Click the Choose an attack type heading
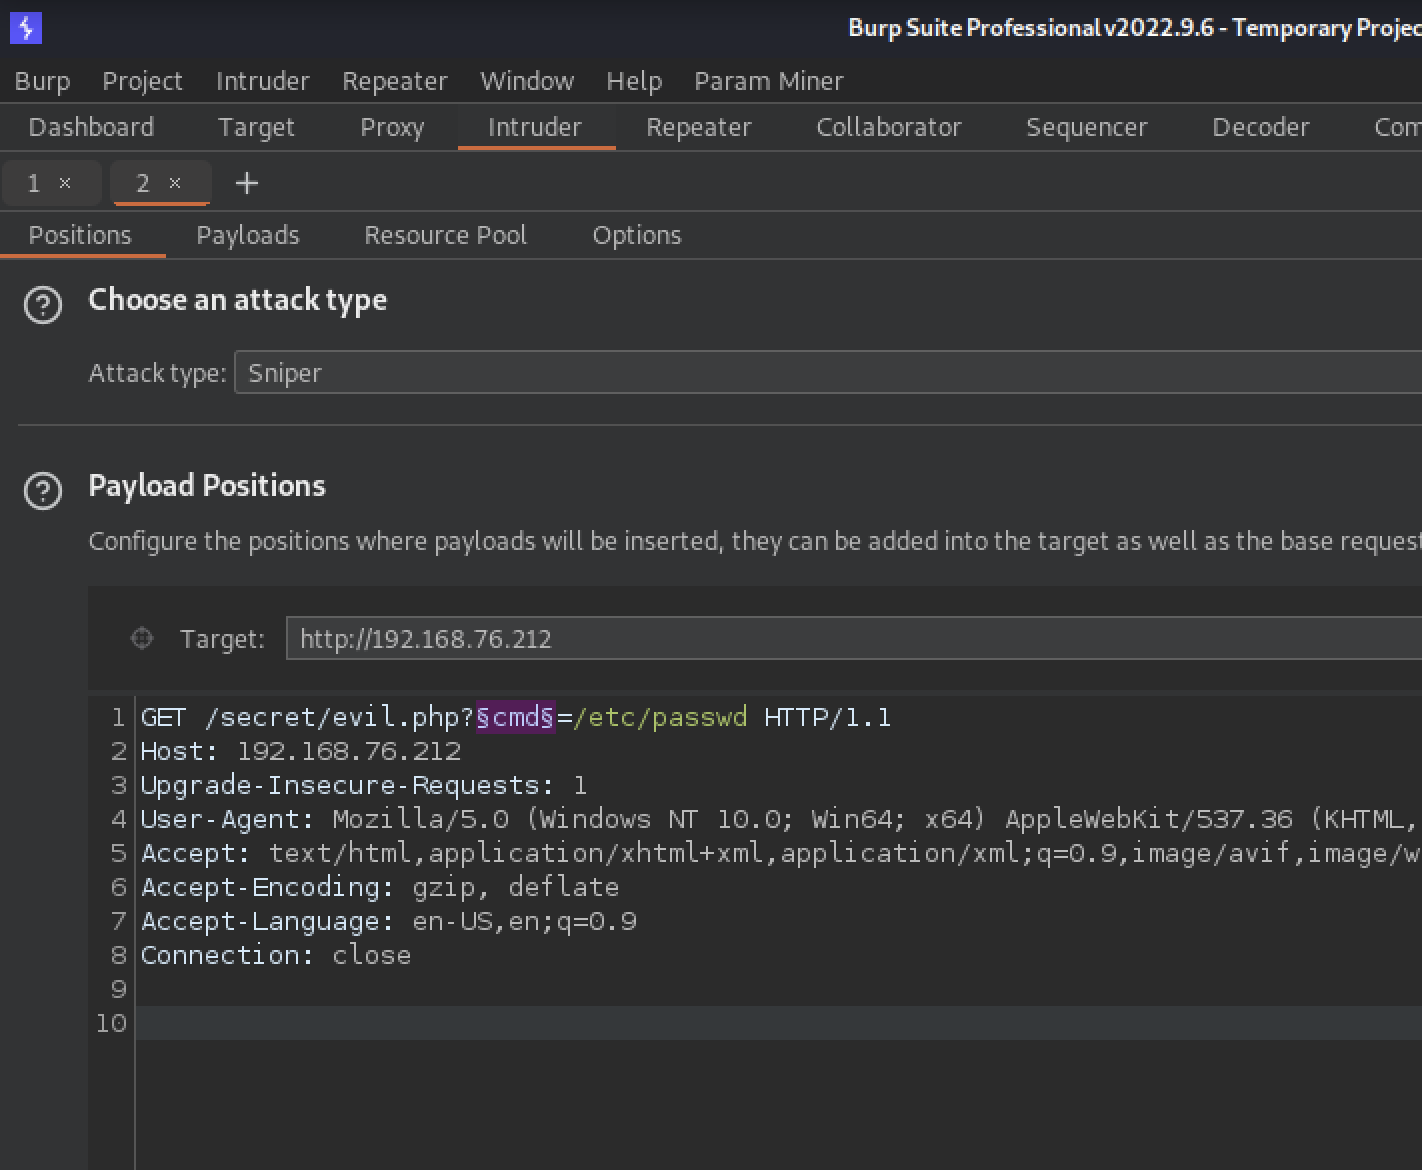This screenshot has height=1170, width=1422. coord(238,300)
